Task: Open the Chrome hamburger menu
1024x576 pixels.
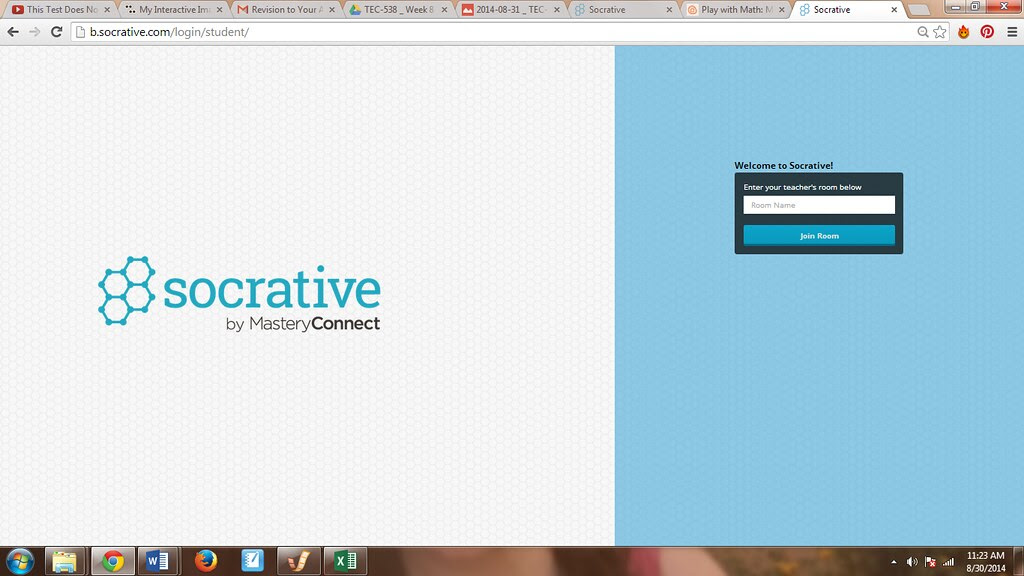Action: click(1012, 32)
